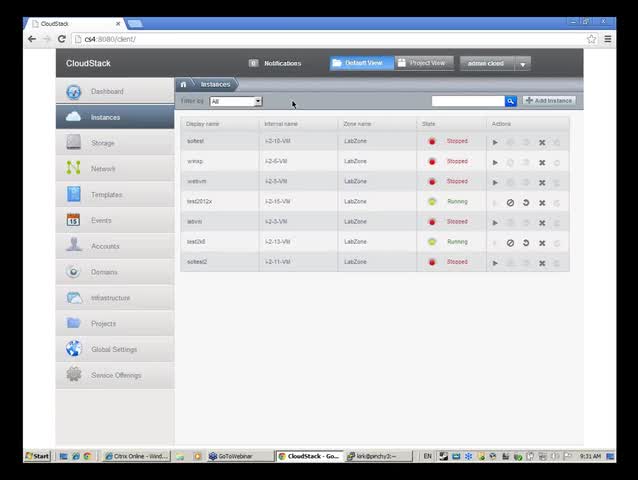Viewport: 638px width, 480px height.
Task: Expand the admin cloud user menu arrow
Action: [523, 64]
